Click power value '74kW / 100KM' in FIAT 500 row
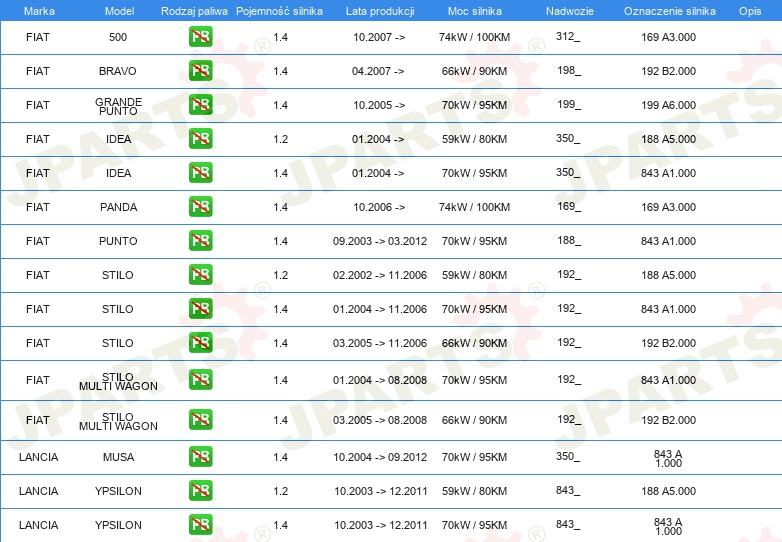782x542 pixels. [474, 37]
